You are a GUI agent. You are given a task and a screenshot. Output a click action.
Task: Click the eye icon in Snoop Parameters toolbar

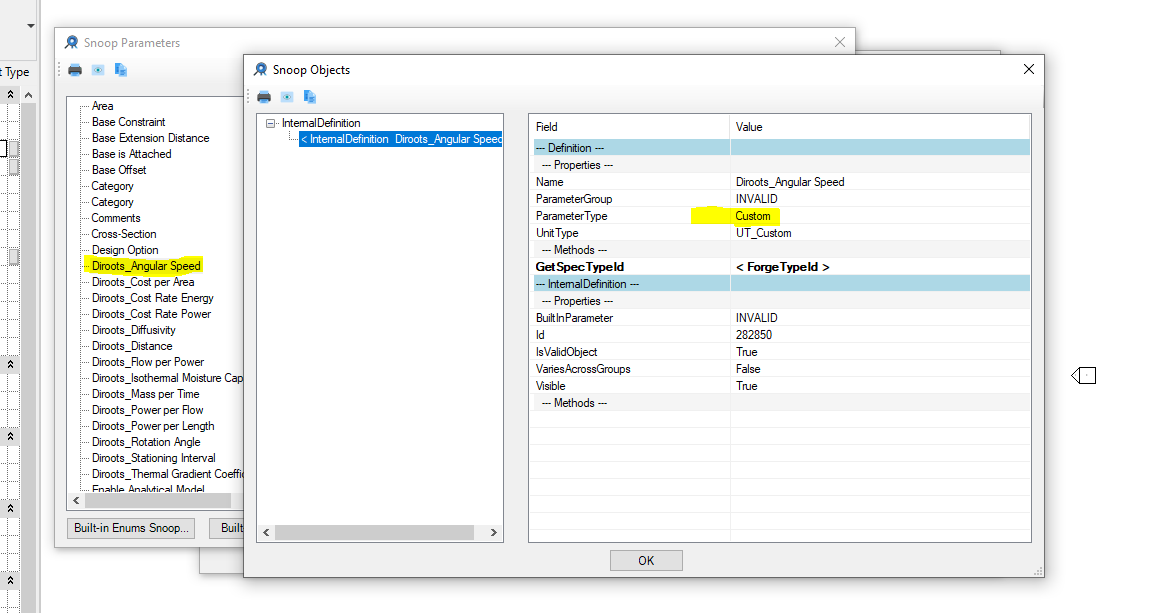point(97,70)
